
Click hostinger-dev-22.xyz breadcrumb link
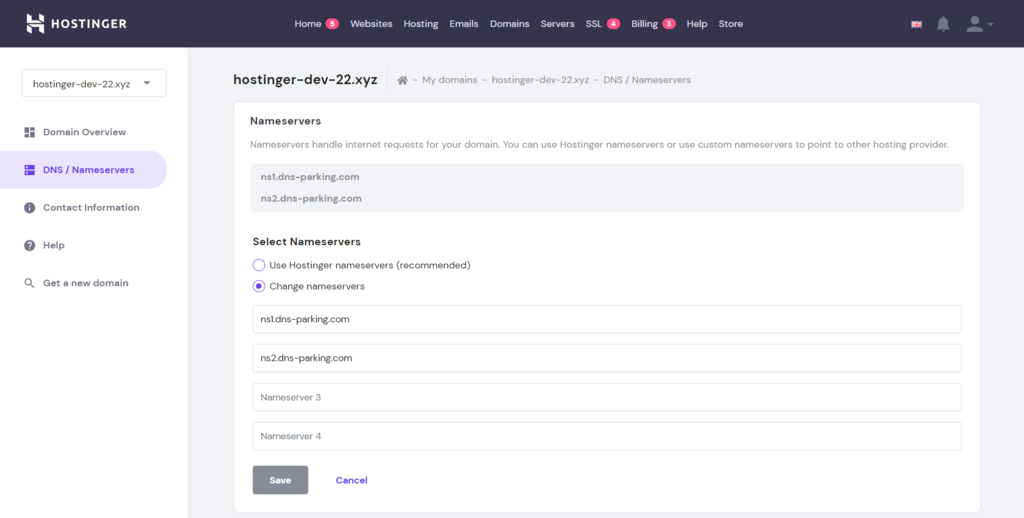coord(540,80)
